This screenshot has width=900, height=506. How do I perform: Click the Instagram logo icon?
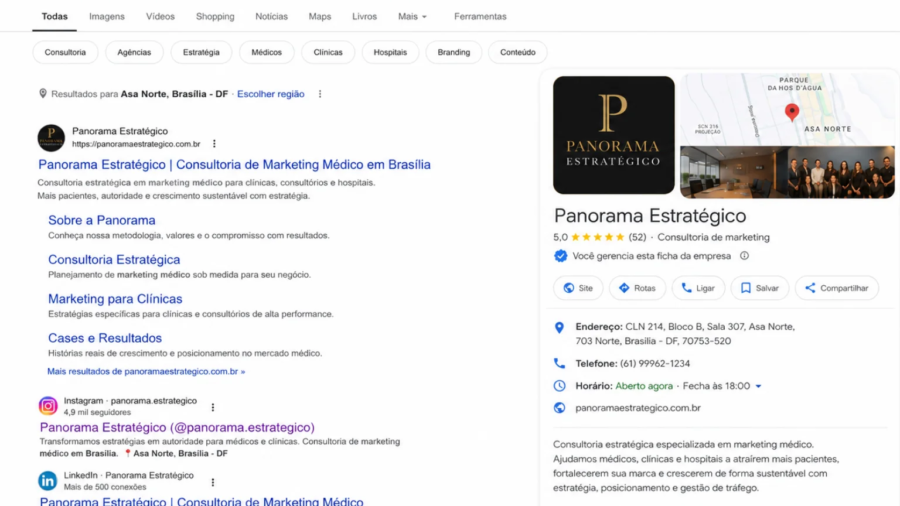click(x=48, y=406)
